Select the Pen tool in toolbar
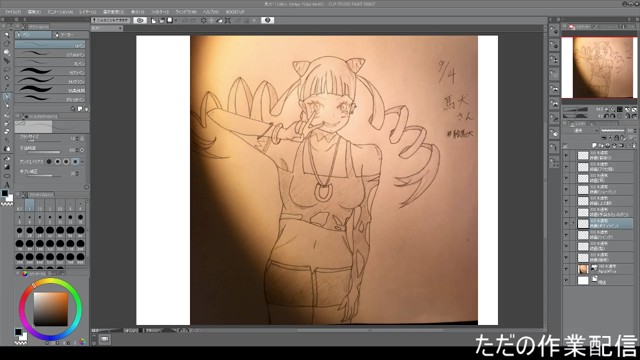The image size is (640, 360). point(7,97)
